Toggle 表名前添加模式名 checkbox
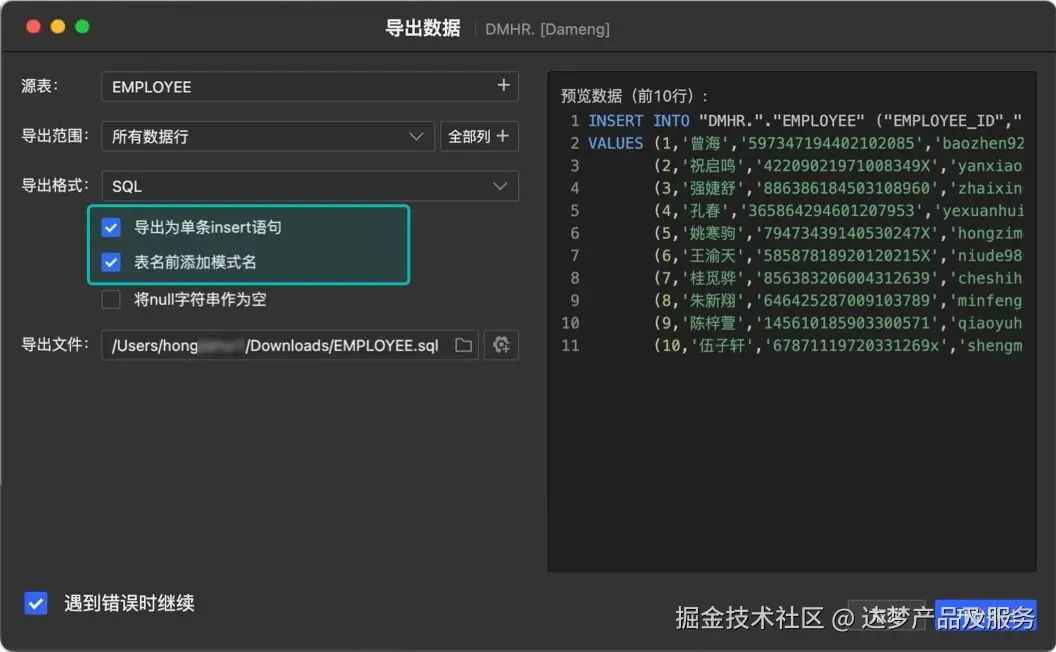 (x=111, y=262)
